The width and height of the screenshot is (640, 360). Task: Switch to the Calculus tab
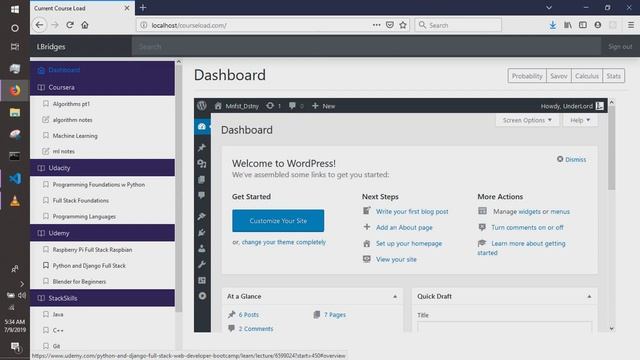(x=587, y=76)
